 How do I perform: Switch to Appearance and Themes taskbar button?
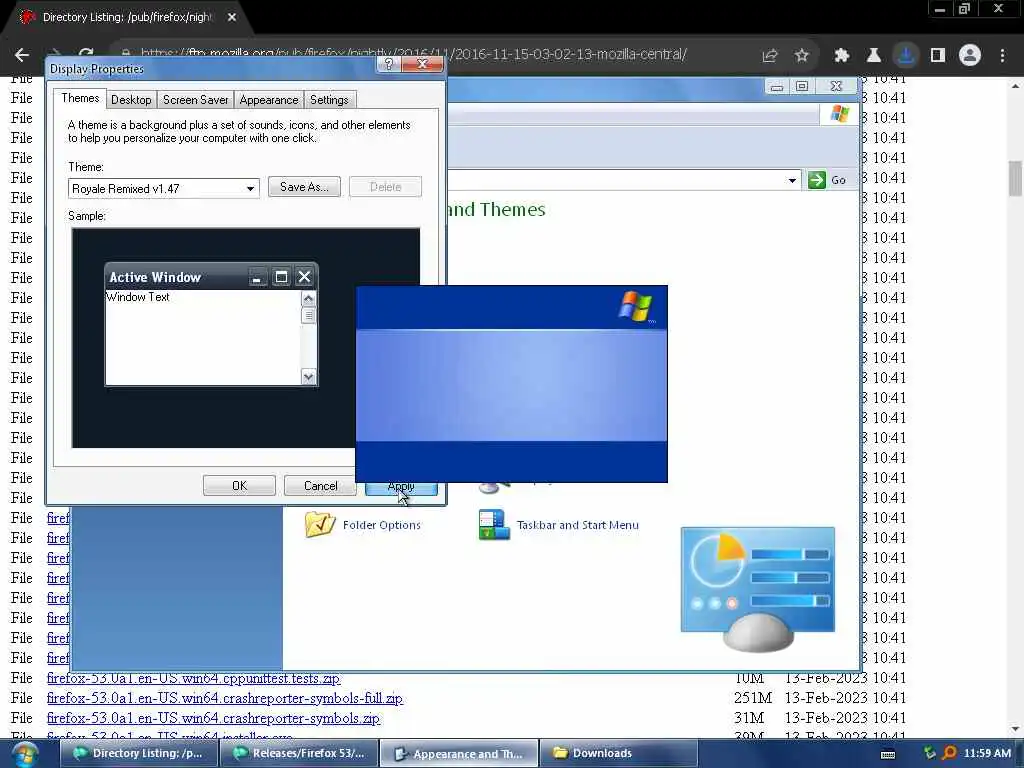(x=459, y=754)
